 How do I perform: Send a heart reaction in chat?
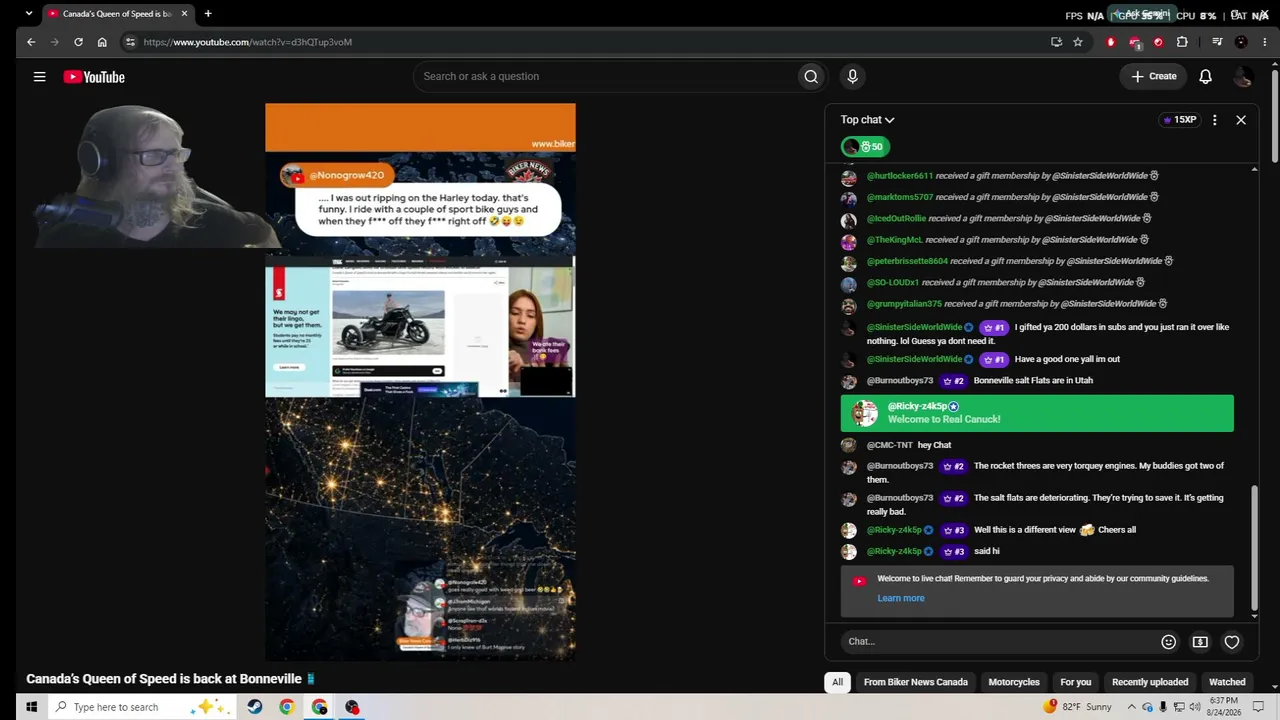(1232, 642)
